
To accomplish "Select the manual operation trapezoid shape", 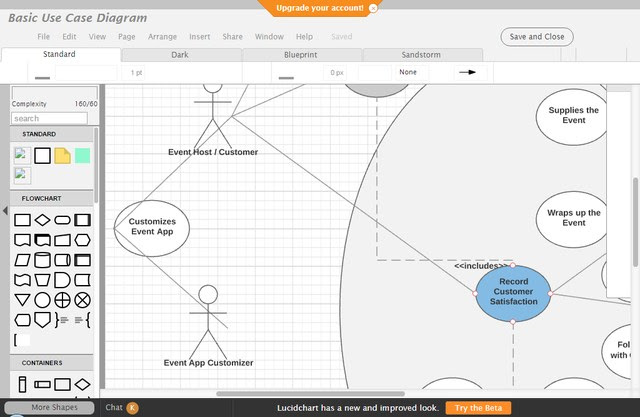I will (42, 280).
